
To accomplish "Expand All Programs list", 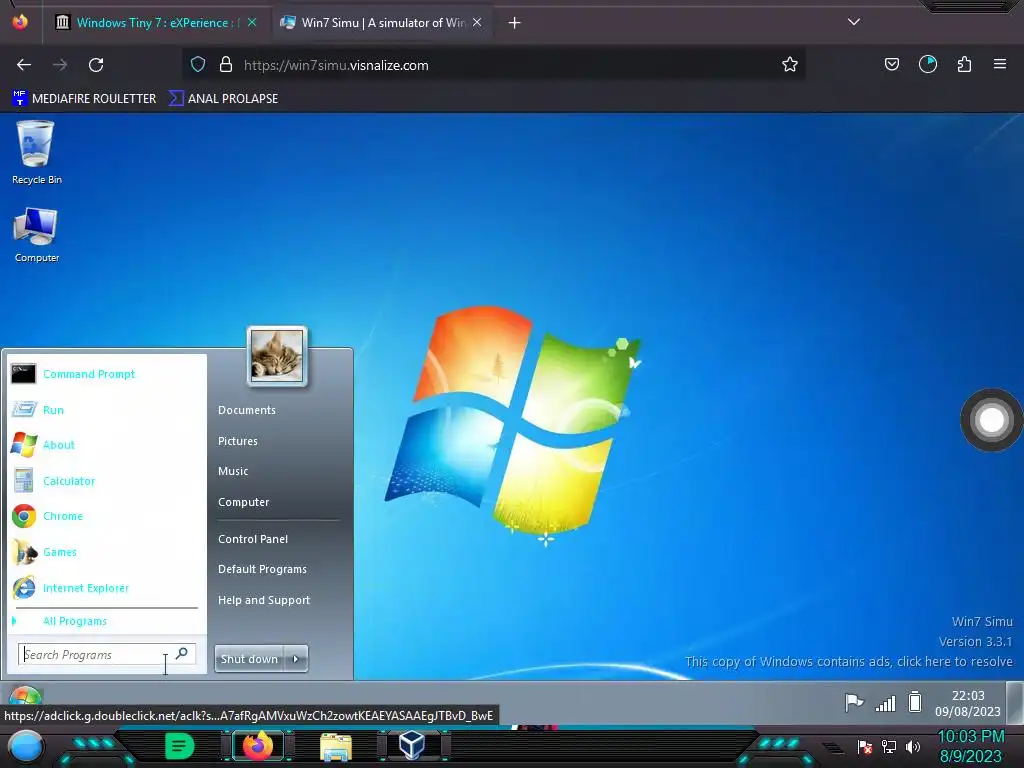I will (x=74, y=621).
